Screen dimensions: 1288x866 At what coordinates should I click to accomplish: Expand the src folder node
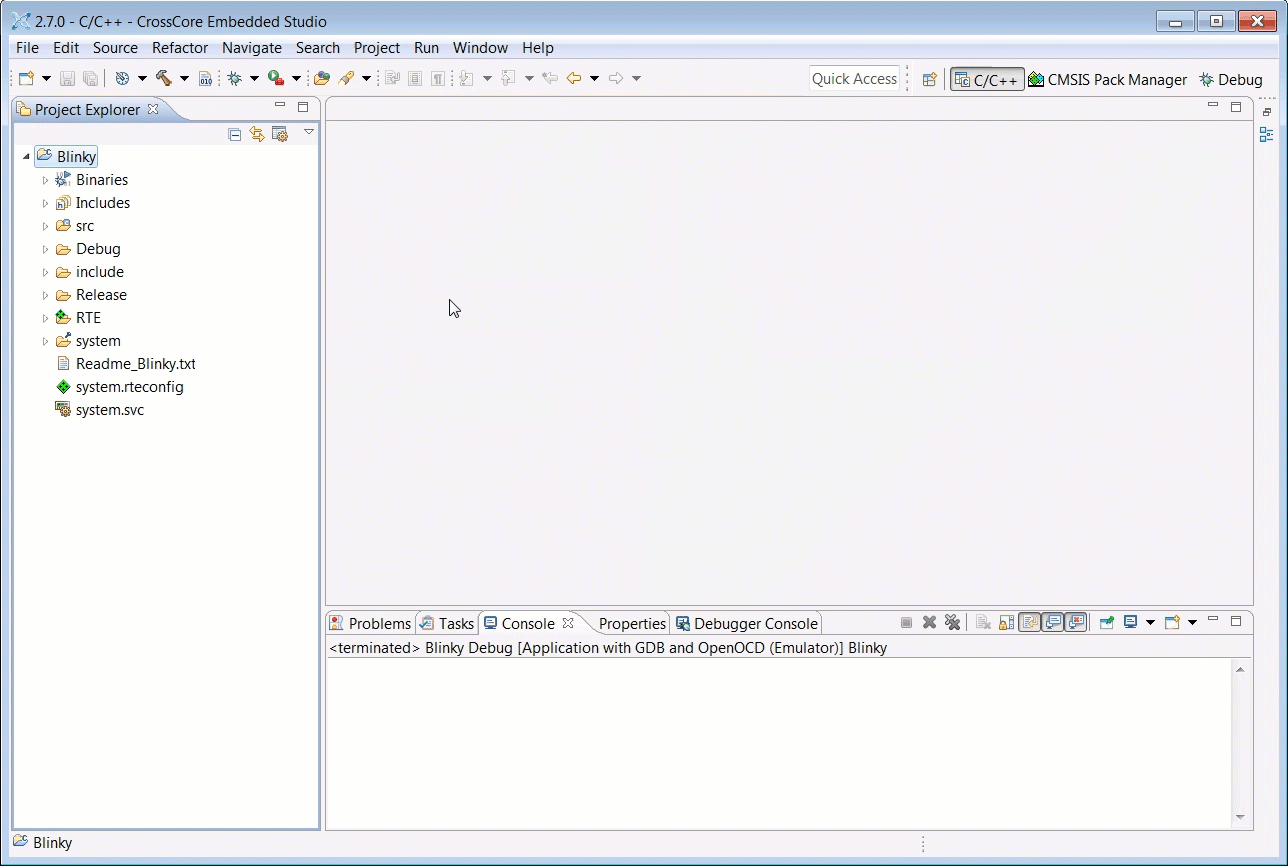tap(45, 227)
